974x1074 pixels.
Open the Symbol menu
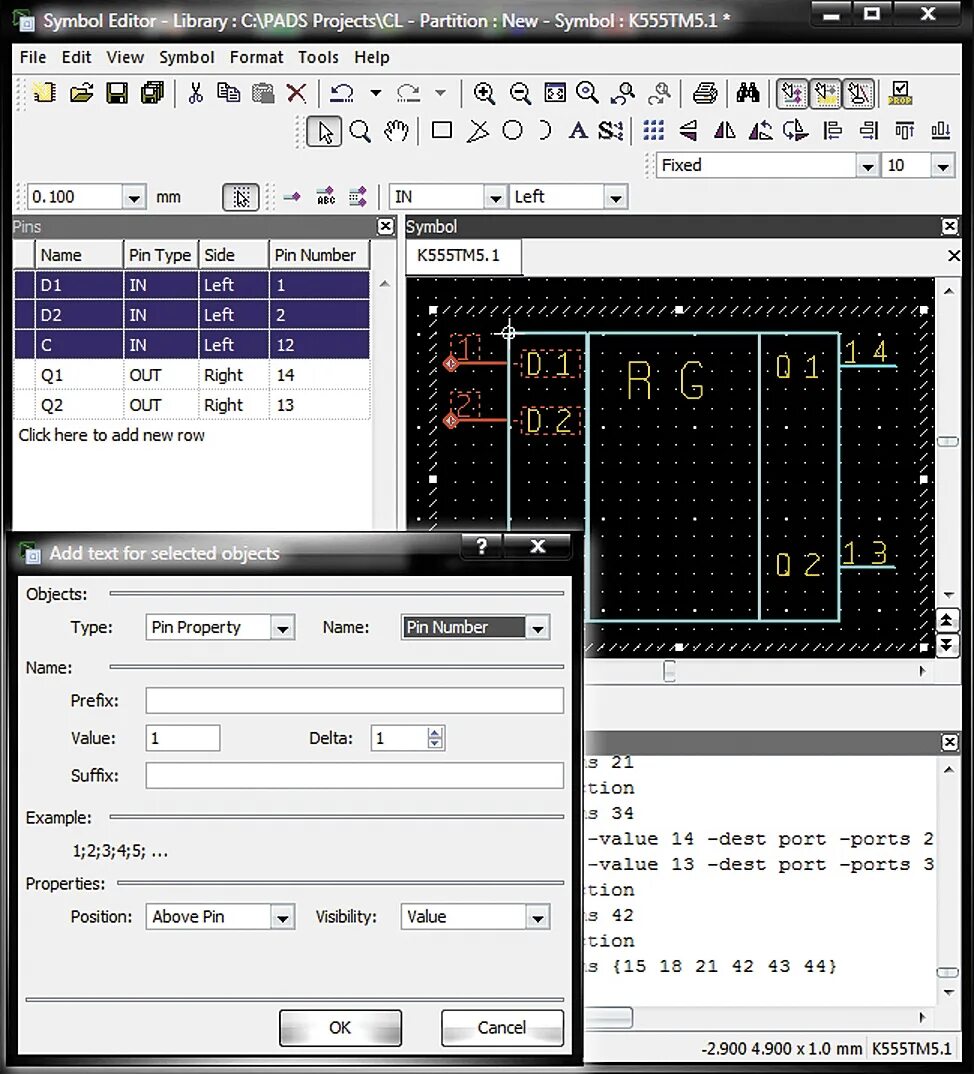pos(186,58)
